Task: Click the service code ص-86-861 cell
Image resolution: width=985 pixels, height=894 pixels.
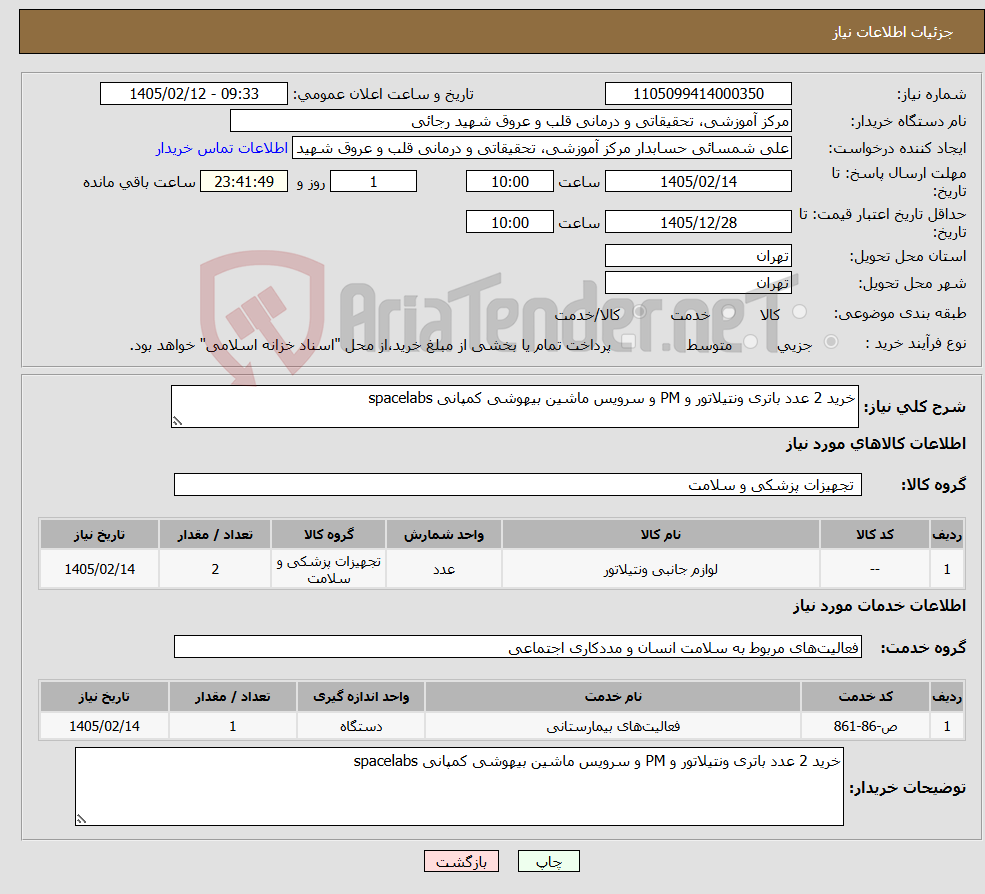Action: 866,726
